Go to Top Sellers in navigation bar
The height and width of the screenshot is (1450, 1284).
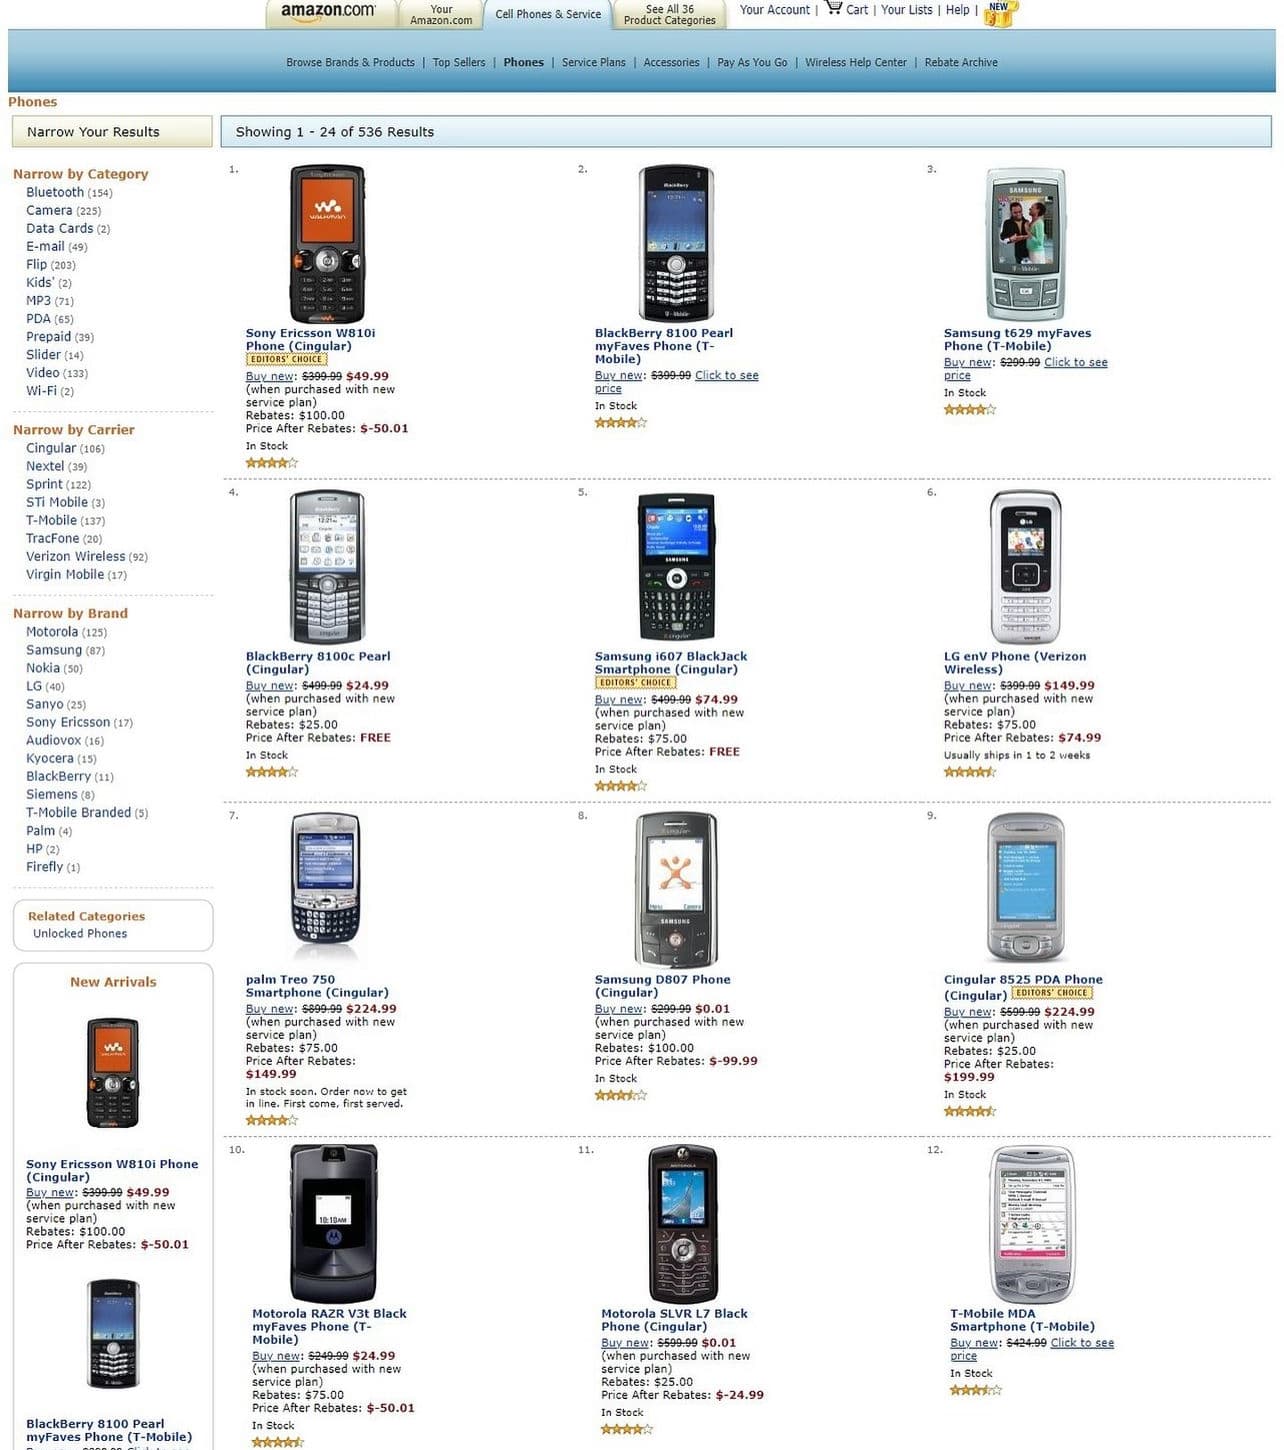tap(459, 62)
